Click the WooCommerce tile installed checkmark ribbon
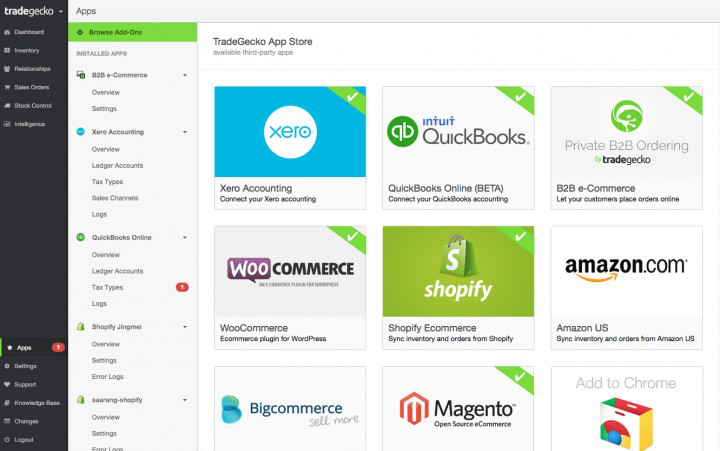The width and height of the screenshot is (720, 451). pyautogui.click(x=351, y=237)
